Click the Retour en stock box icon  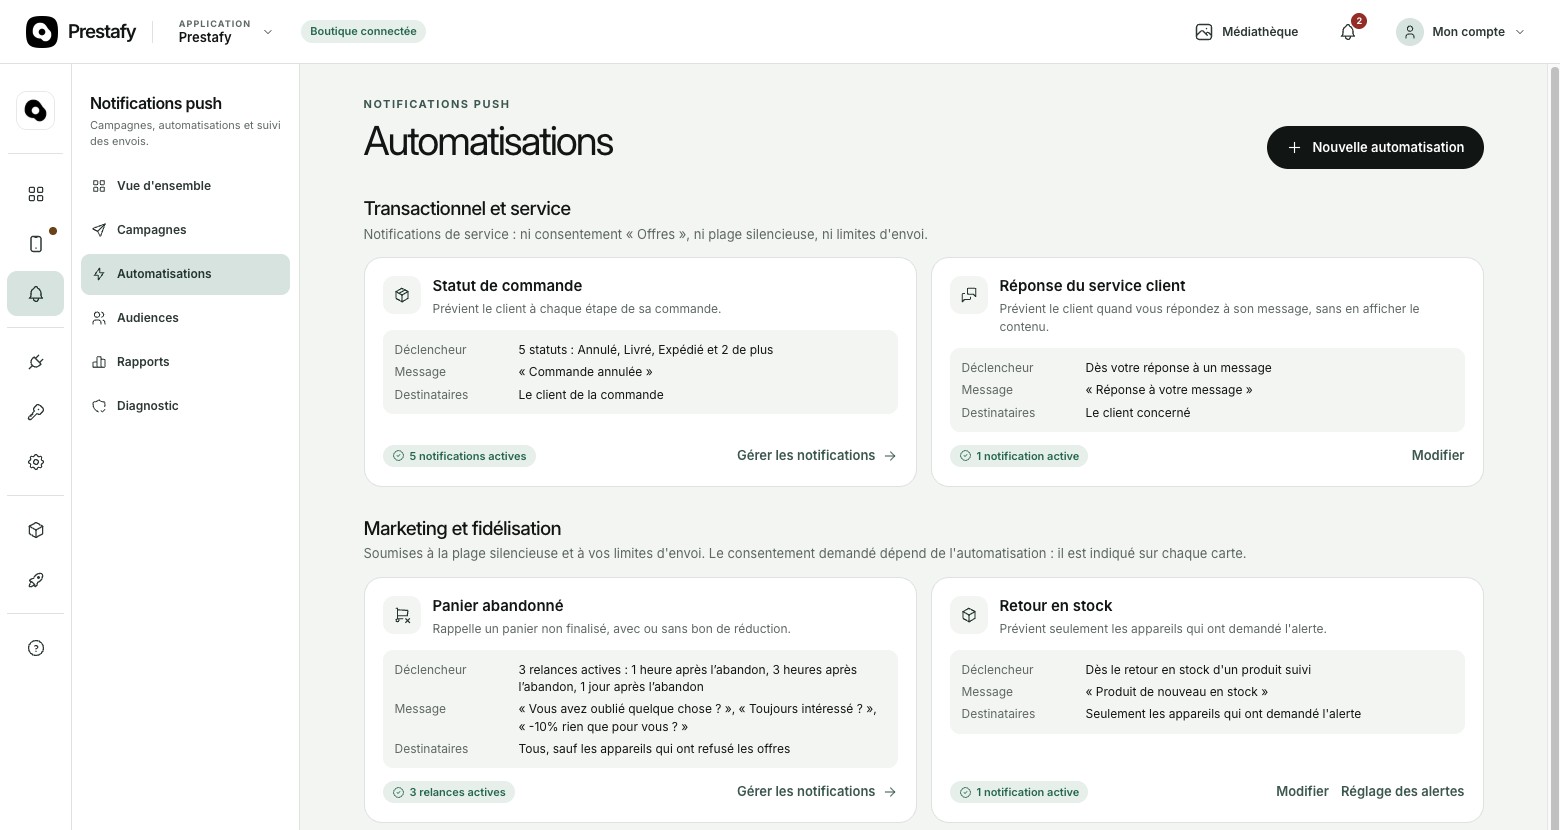point(969,615)
